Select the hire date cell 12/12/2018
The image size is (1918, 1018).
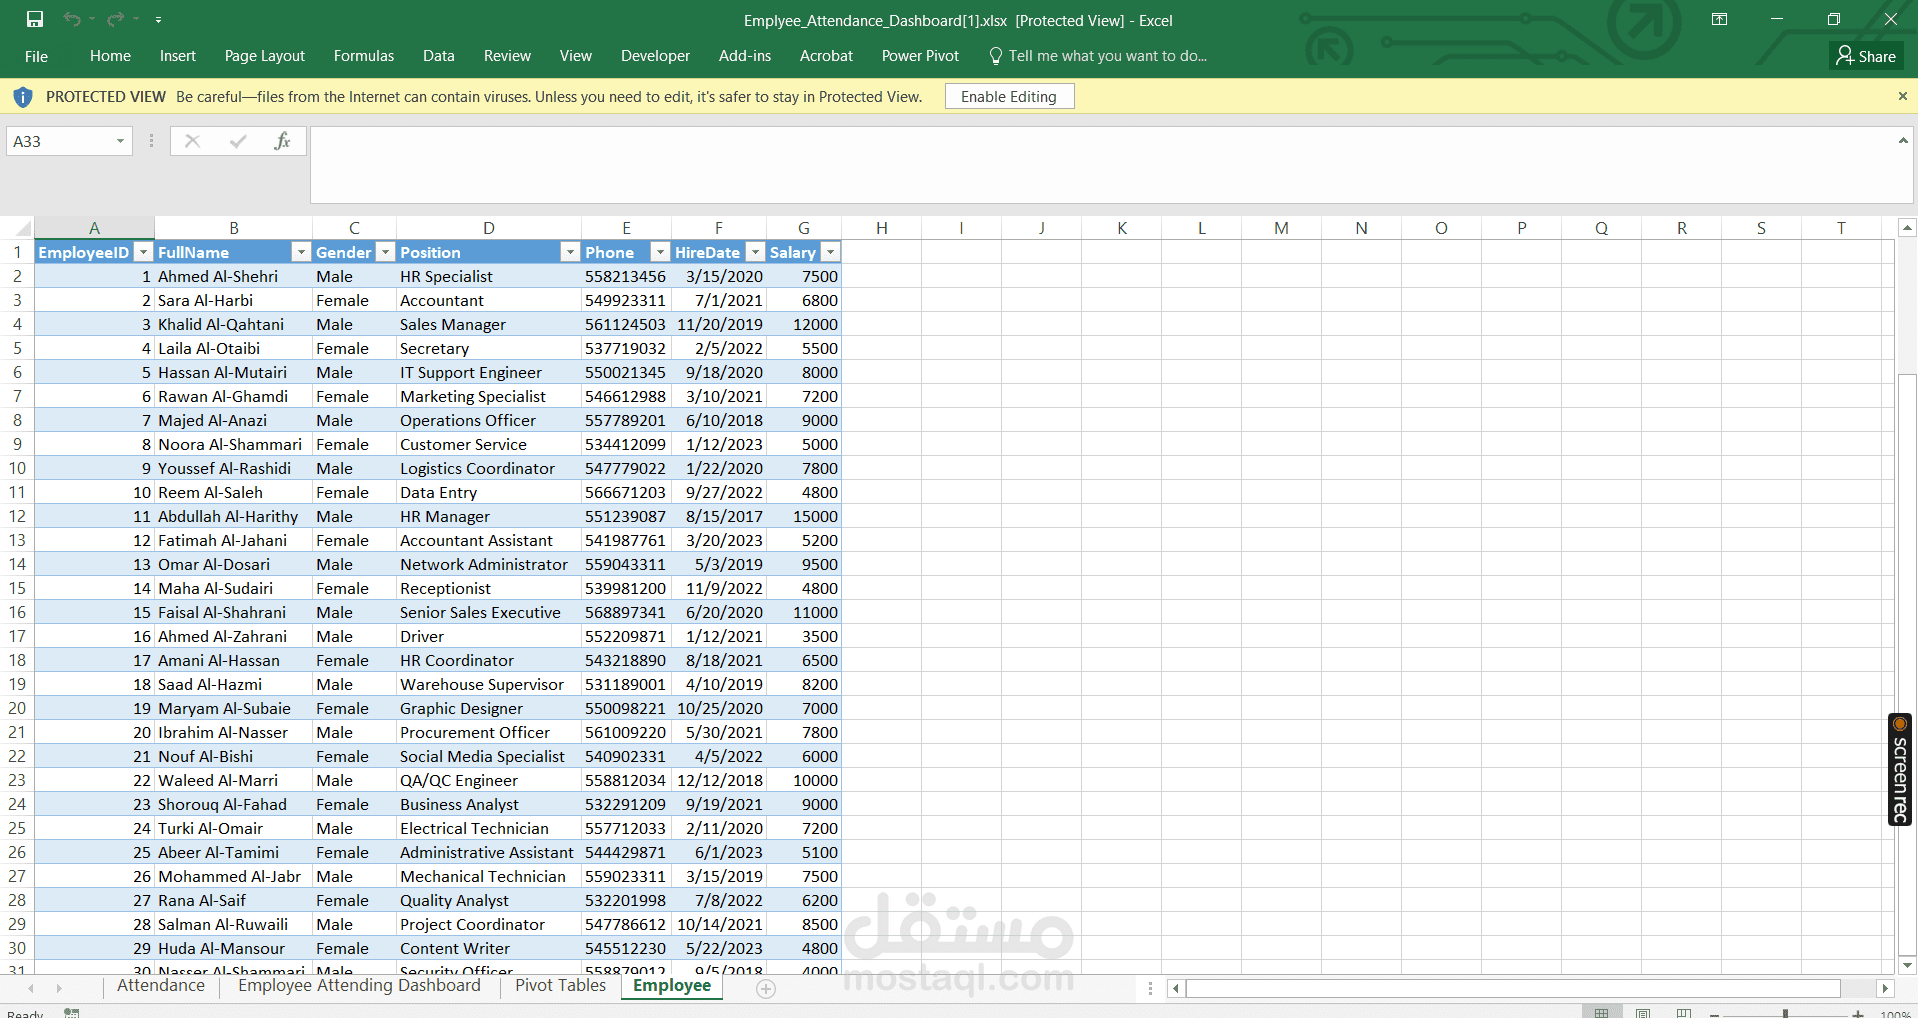pos(719,781)
